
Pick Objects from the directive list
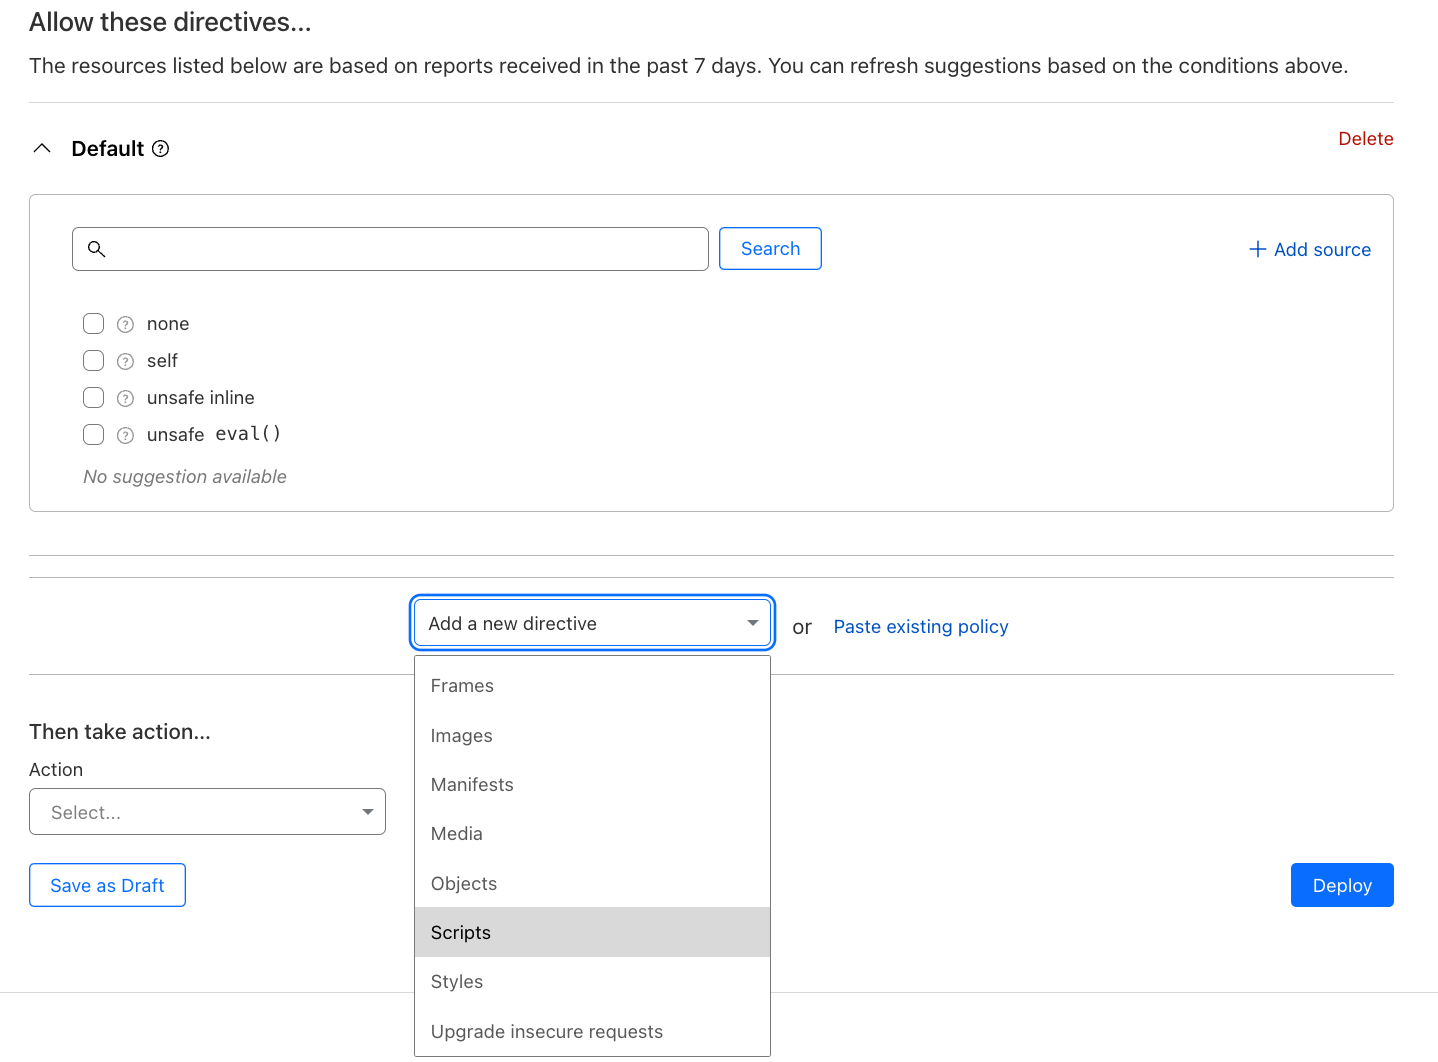[x=592, y=884]
